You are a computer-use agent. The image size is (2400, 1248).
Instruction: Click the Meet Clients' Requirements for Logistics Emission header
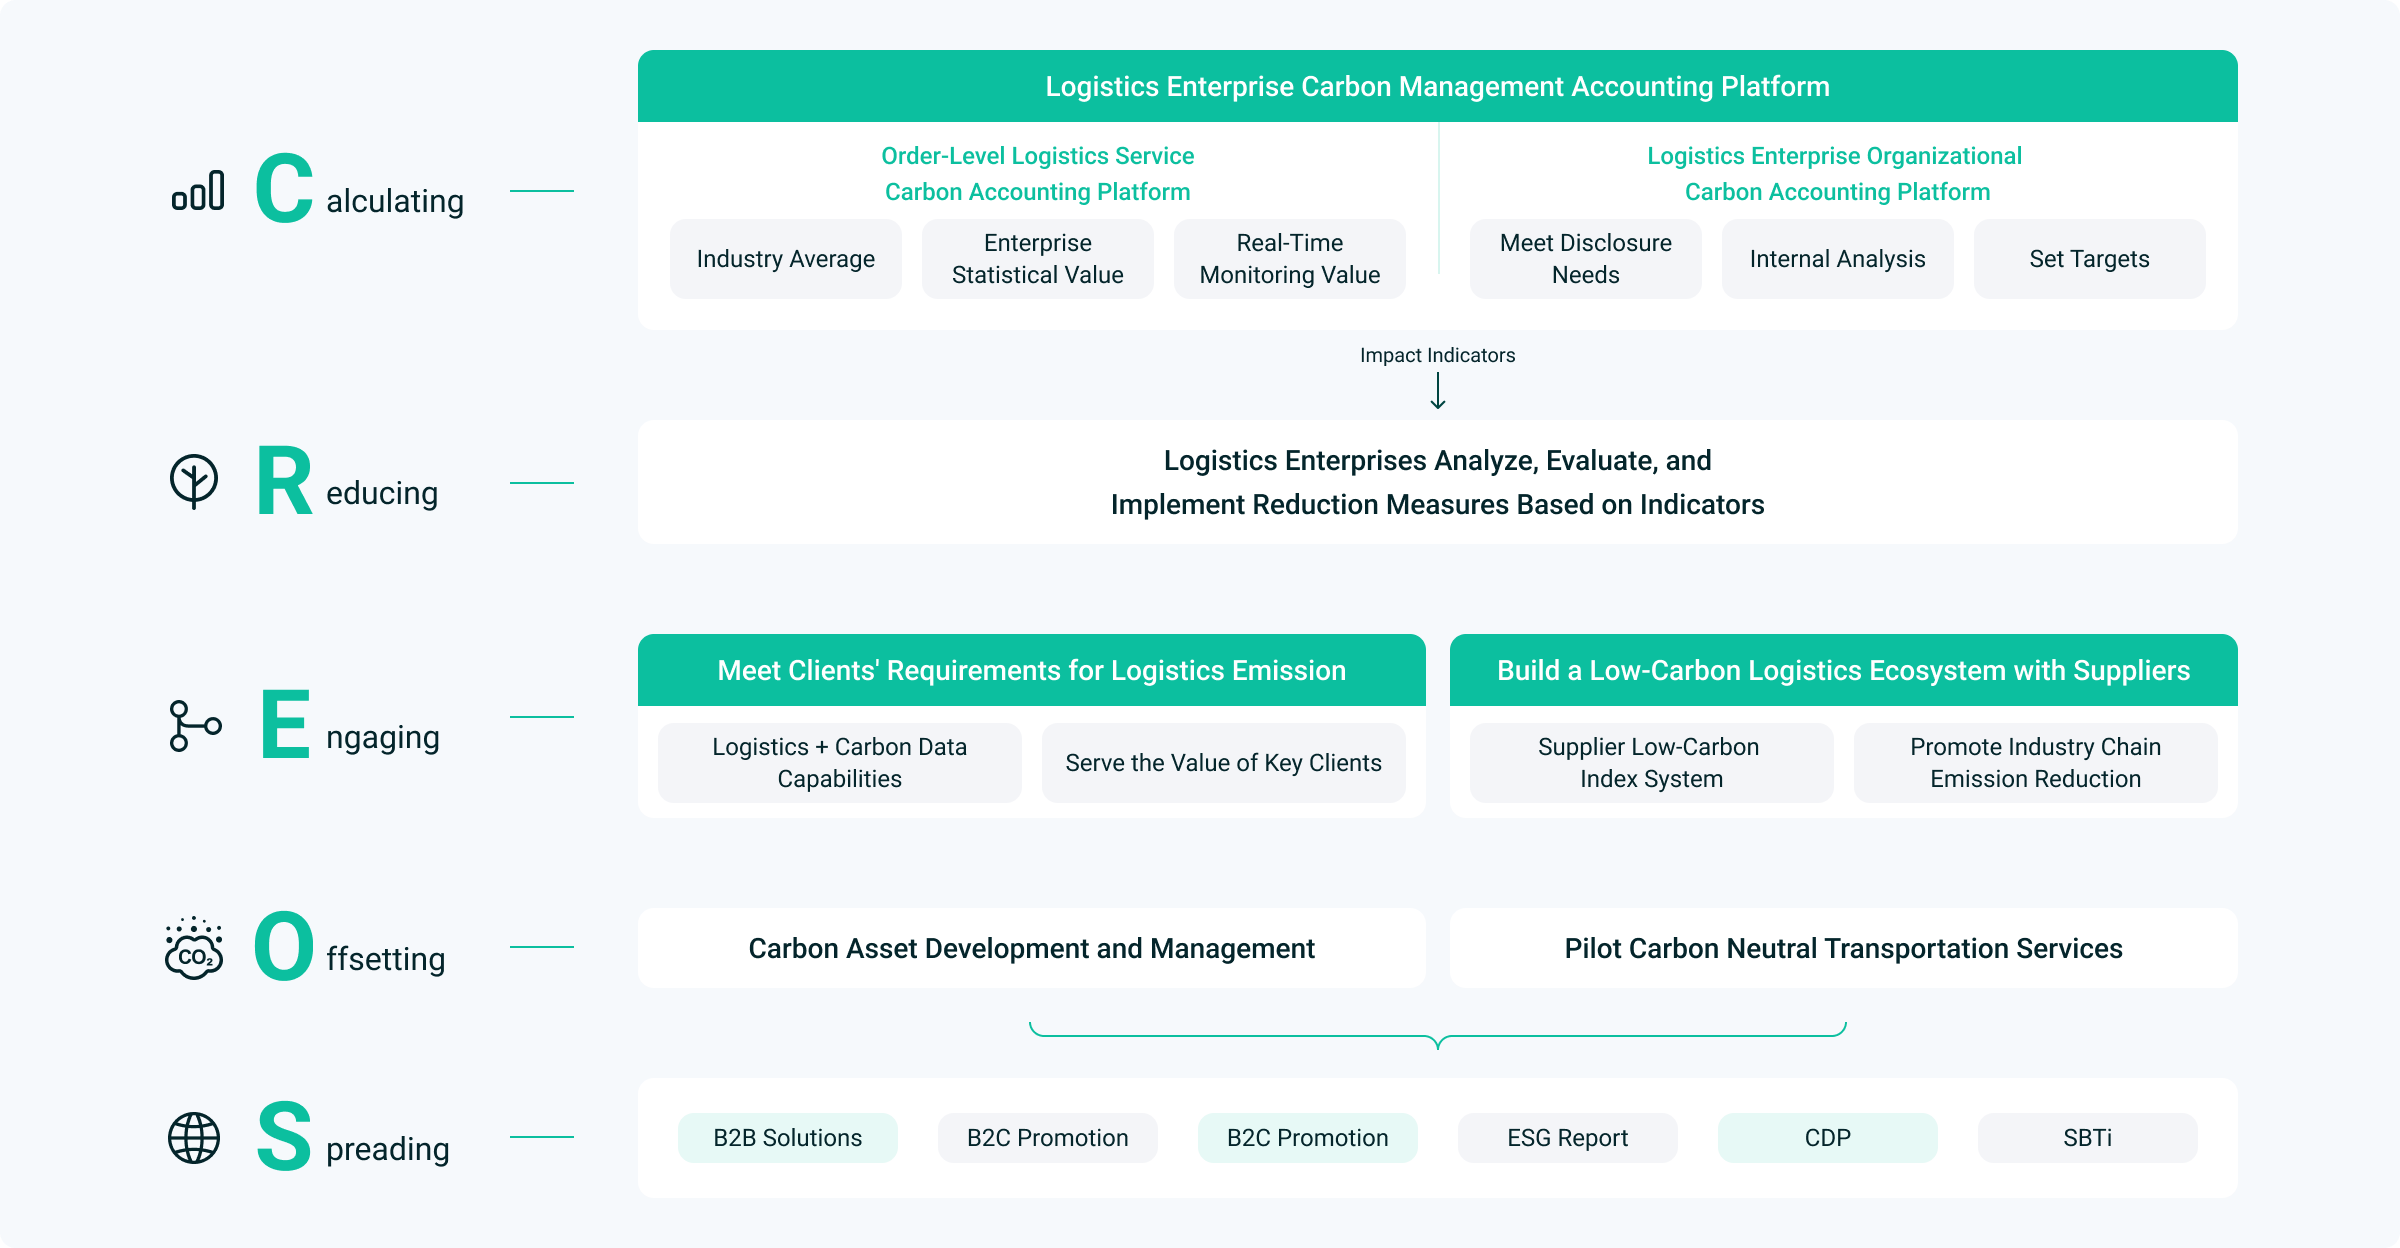(x=1032, y=670)
